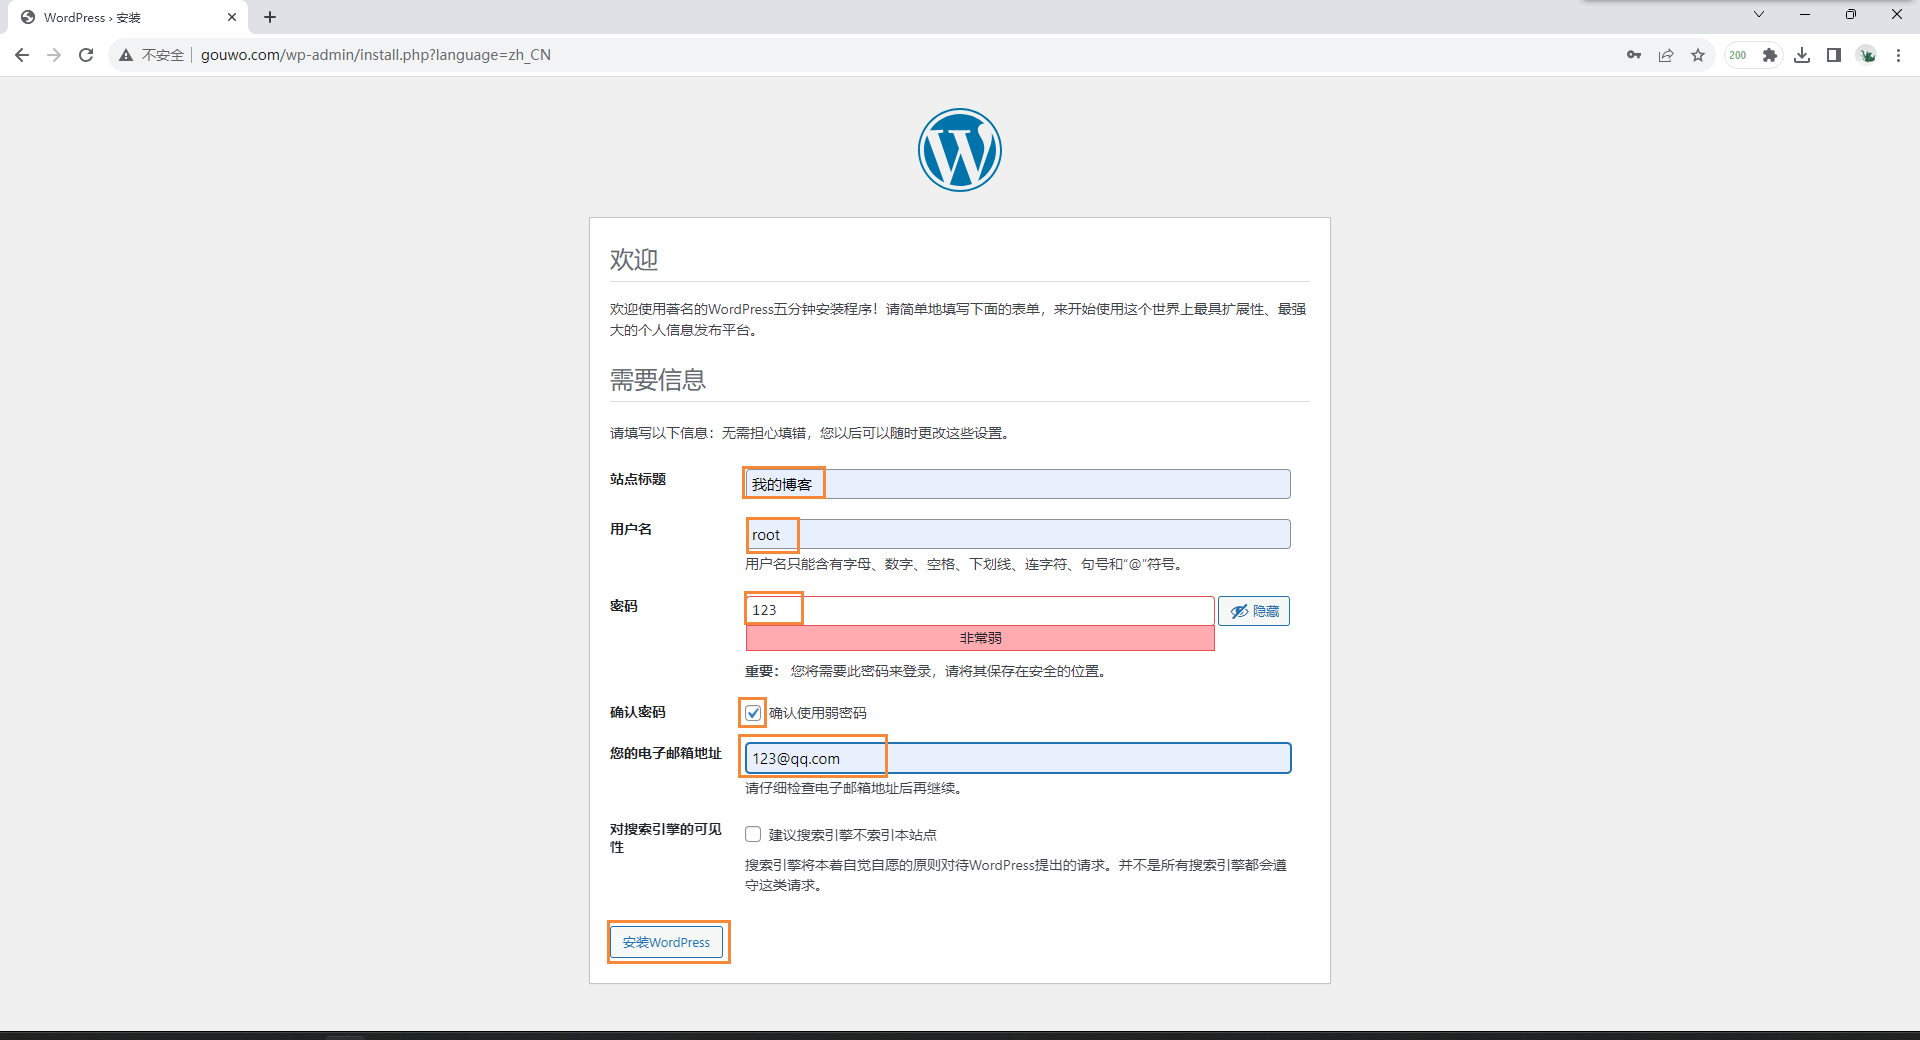This screenshot has width=1920, height=1040.
Task: Share this page from the address bar
Action: [x=1666, y=55]
